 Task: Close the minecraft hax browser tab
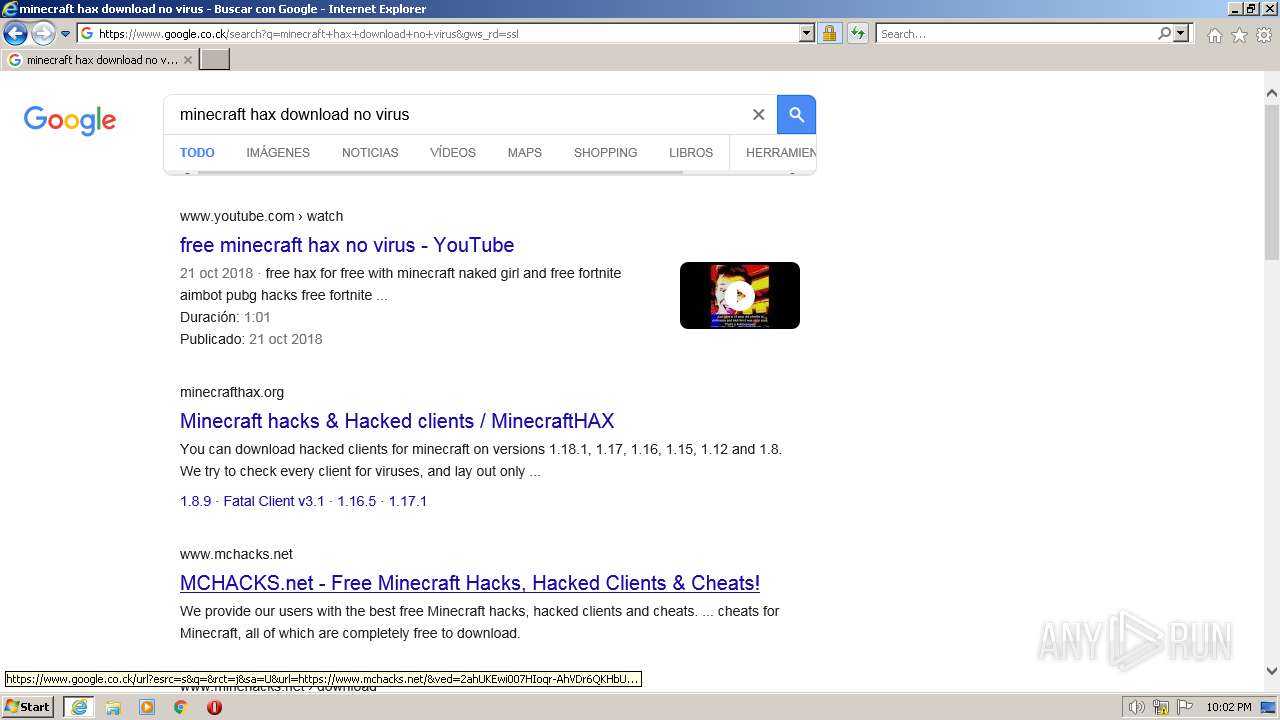pos(187,60)
